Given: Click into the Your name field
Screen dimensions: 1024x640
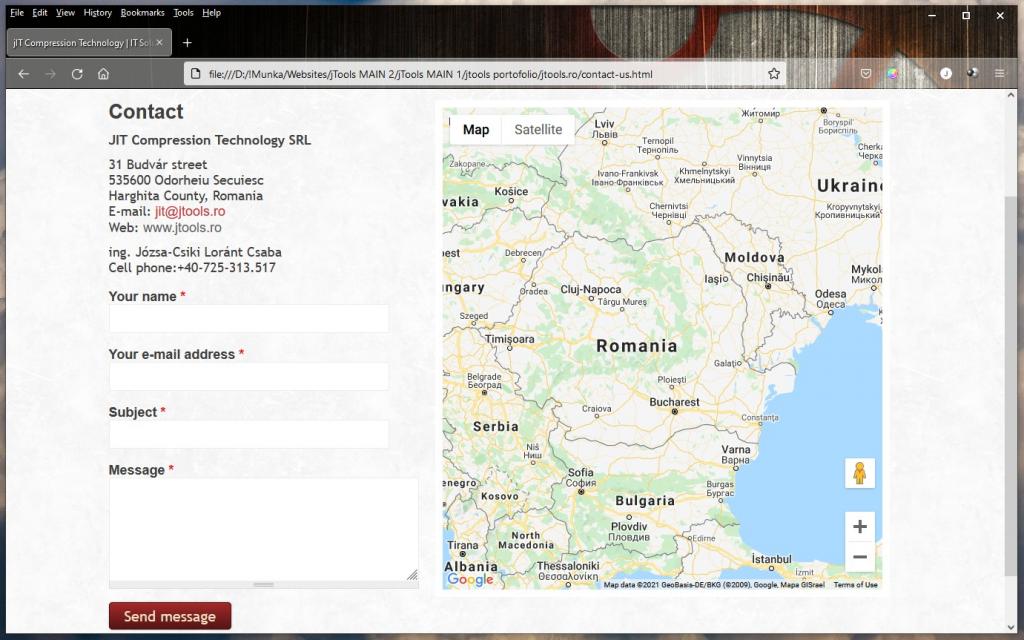Looking at the screenshot, I should 248,319.
